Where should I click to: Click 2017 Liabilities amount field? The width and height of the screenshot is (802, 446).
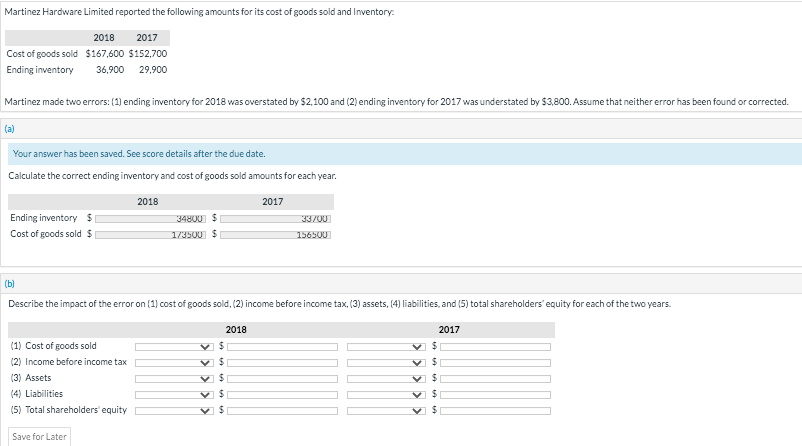click(x=496, y=395)
